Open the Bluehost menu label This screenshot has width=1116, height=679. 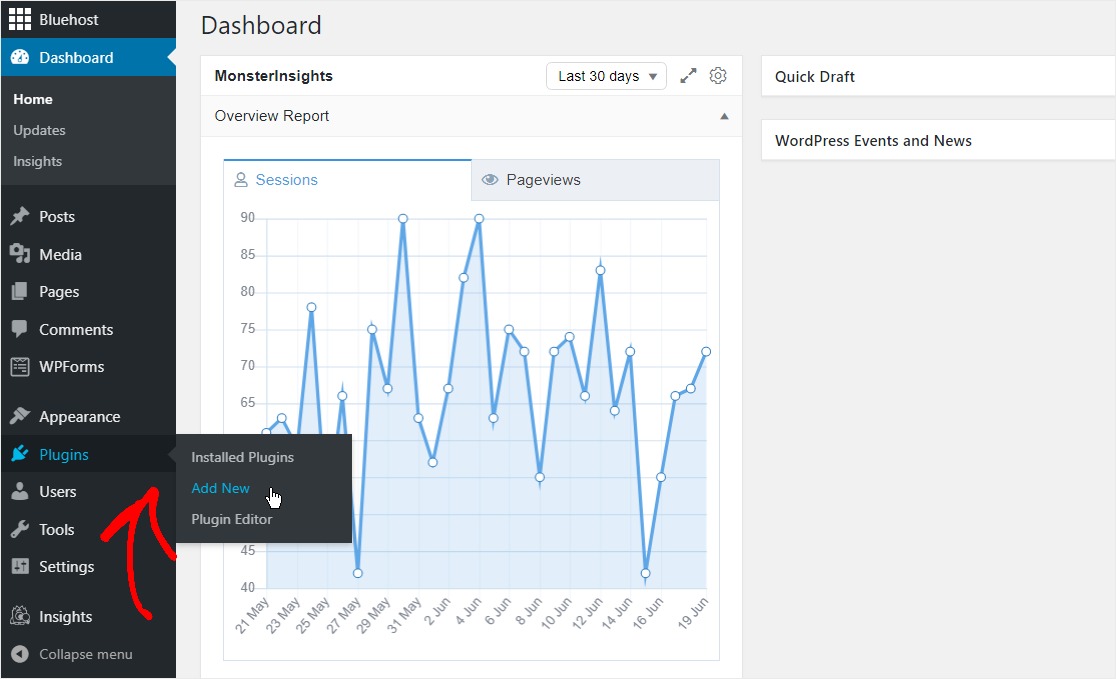69,20
